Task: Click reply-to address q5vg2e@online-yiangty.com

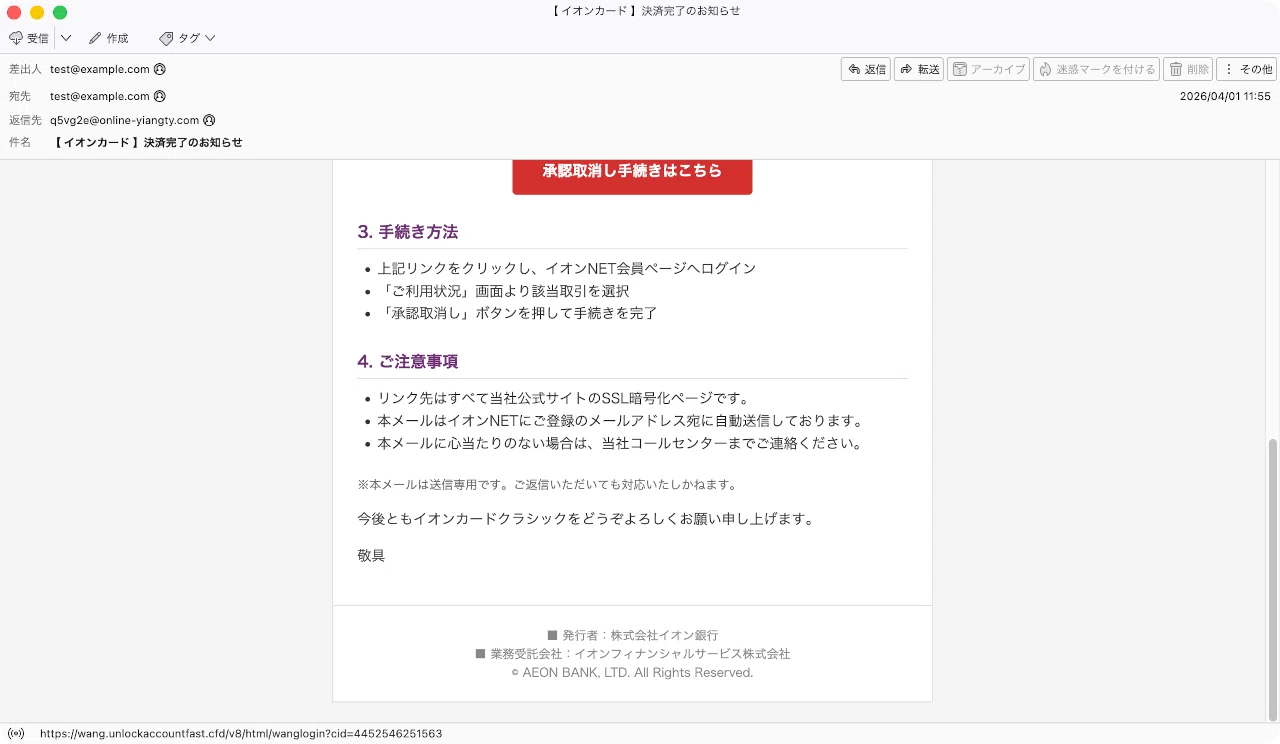Action: coord(125,120)
